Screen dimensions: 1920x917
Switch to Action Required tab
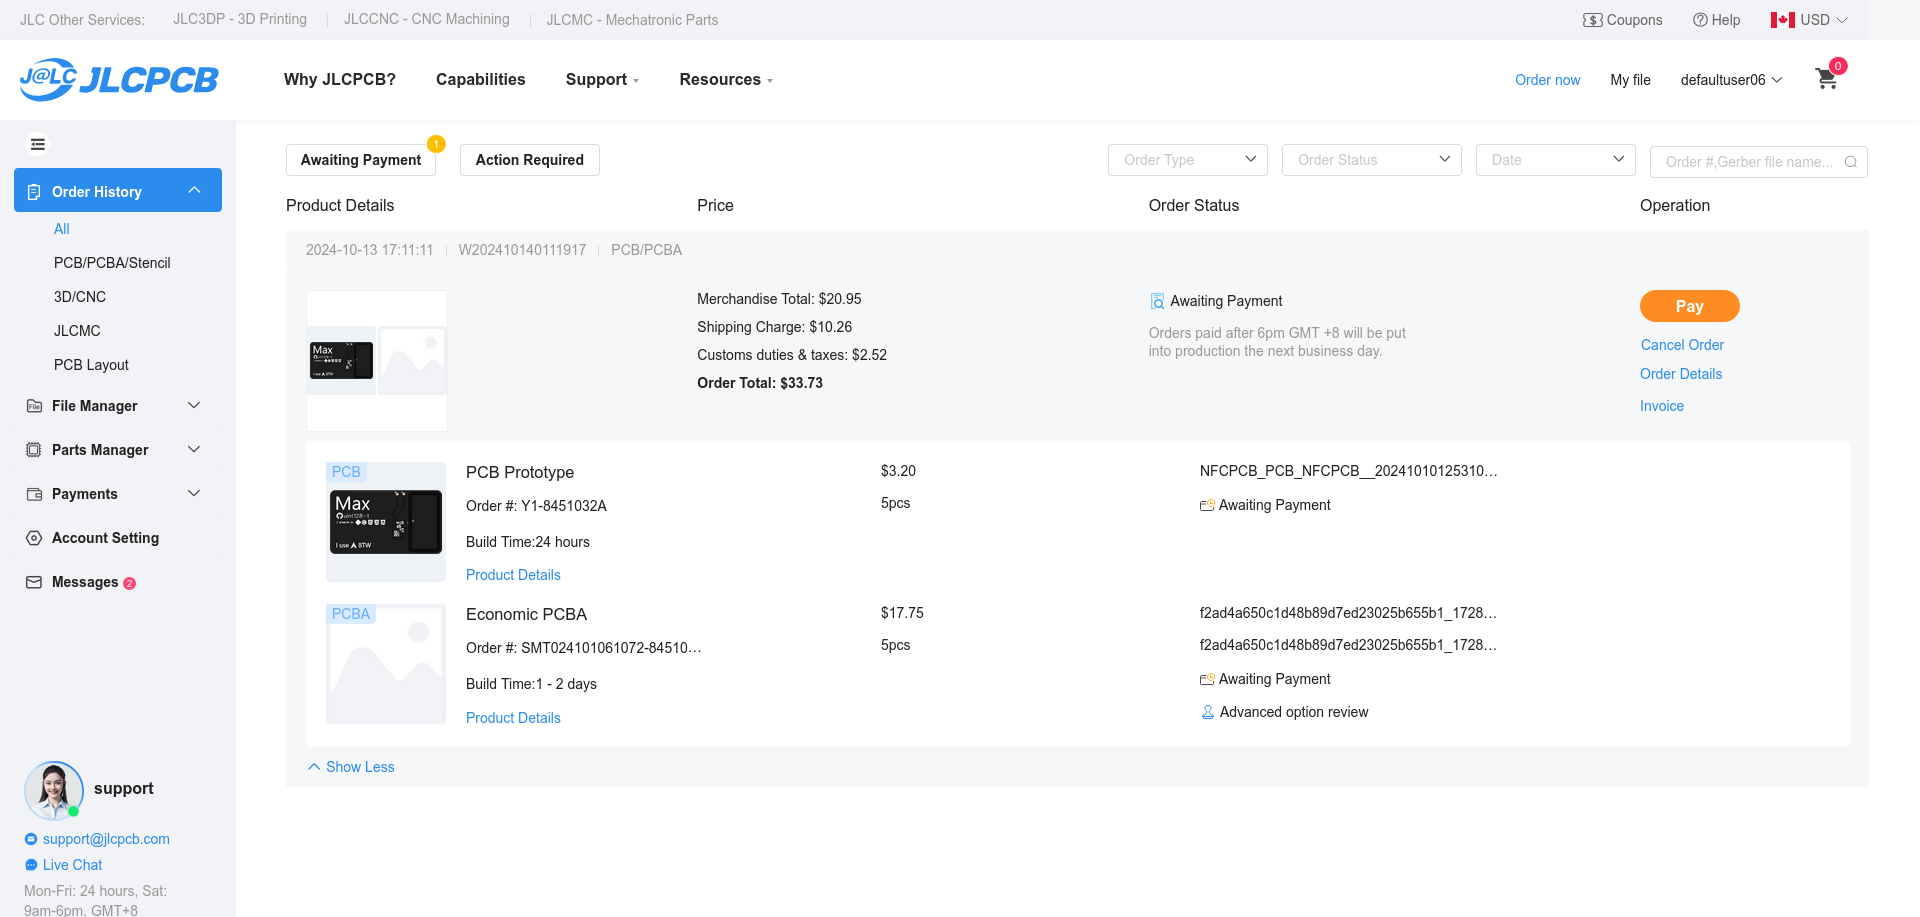pyautogui.click(x=530, y=160)
